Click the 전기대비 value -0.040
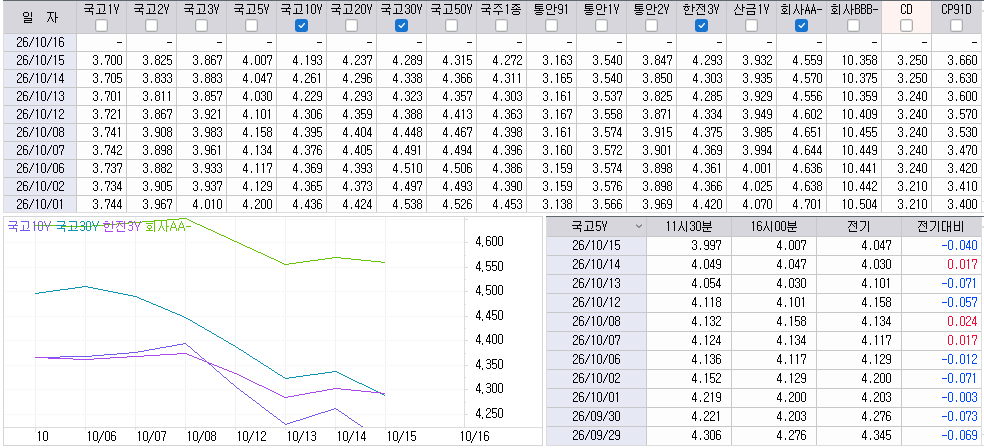This screenshot has width=984, height=448. click(x=958, y=245)
